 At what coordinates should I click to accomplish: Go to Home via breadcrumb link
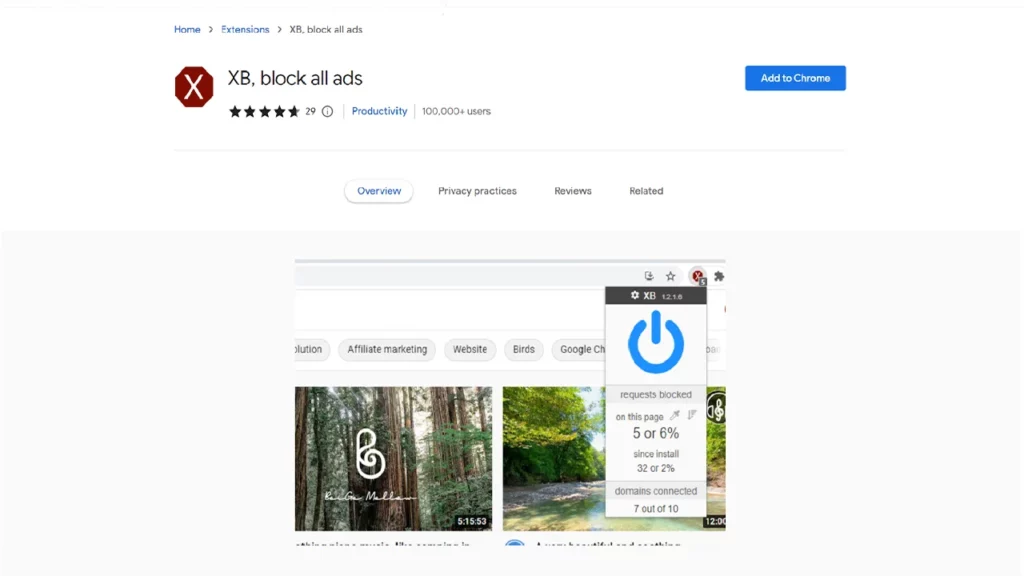pos(187,30)
